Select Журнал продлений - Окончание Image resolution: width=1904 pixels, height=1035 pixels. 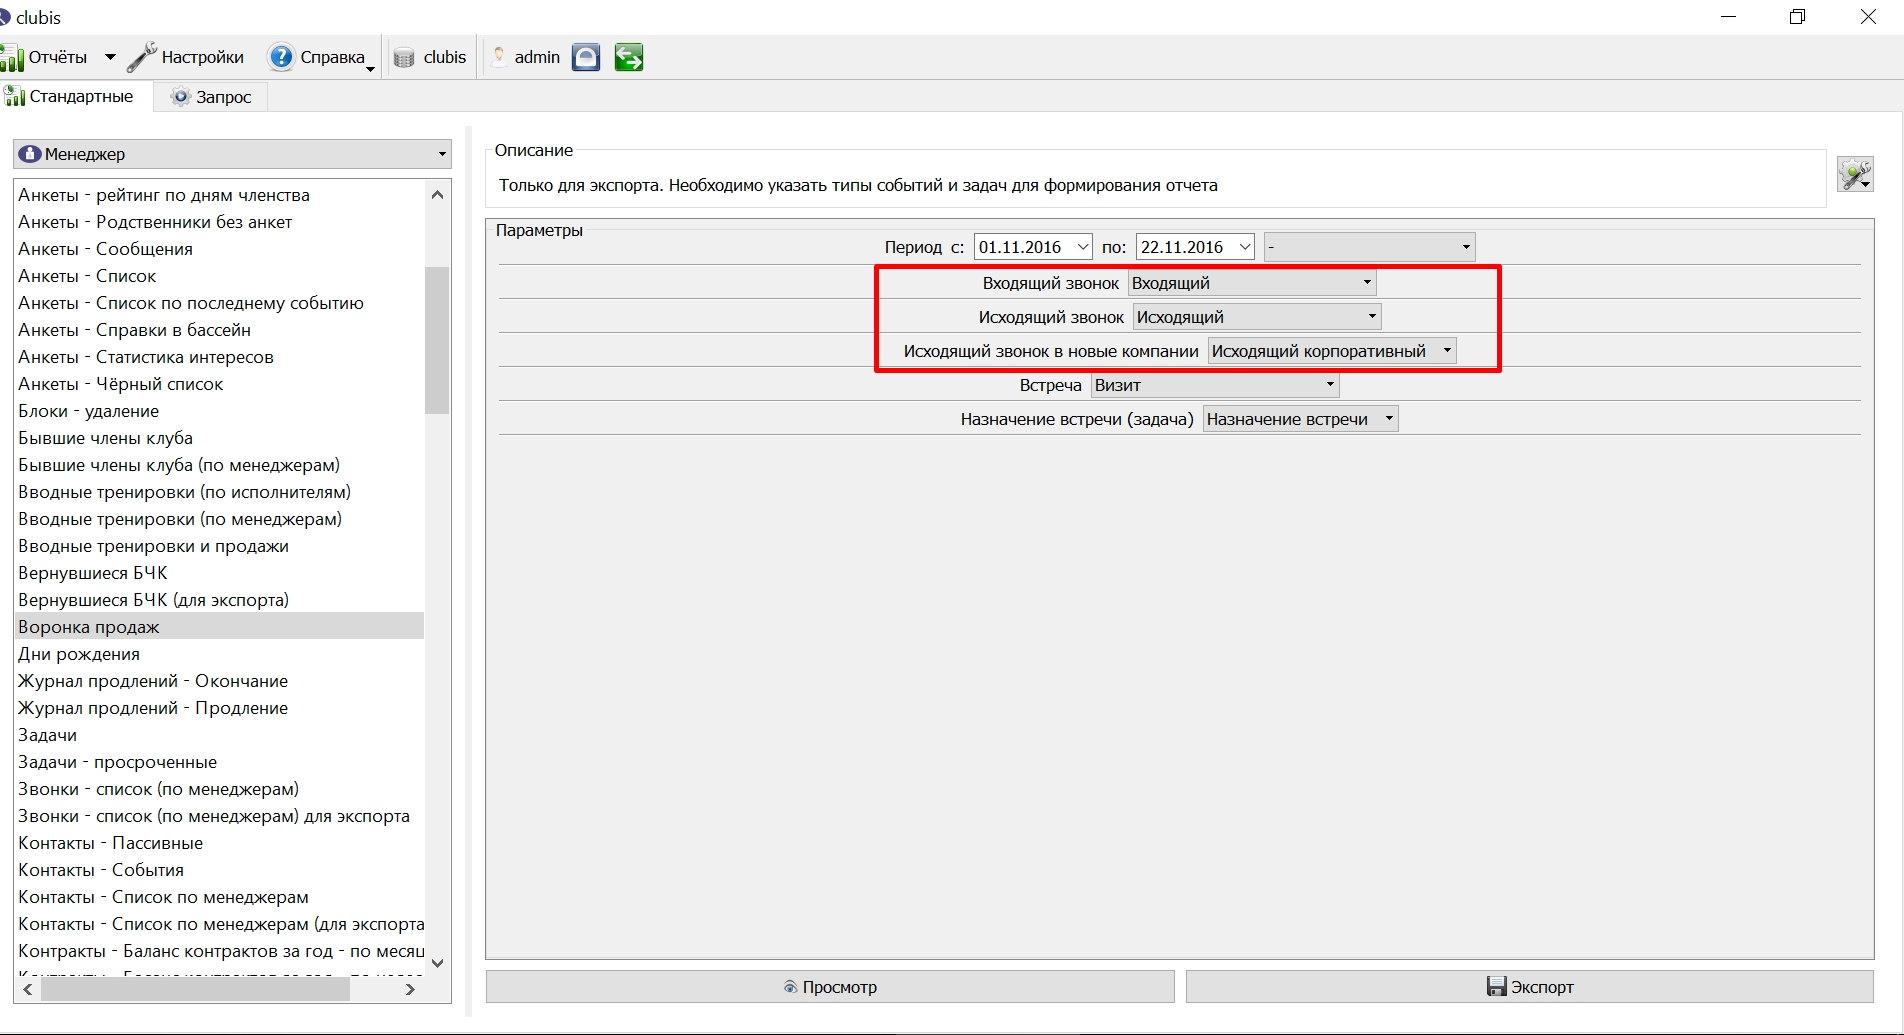[x=220, y=681]
